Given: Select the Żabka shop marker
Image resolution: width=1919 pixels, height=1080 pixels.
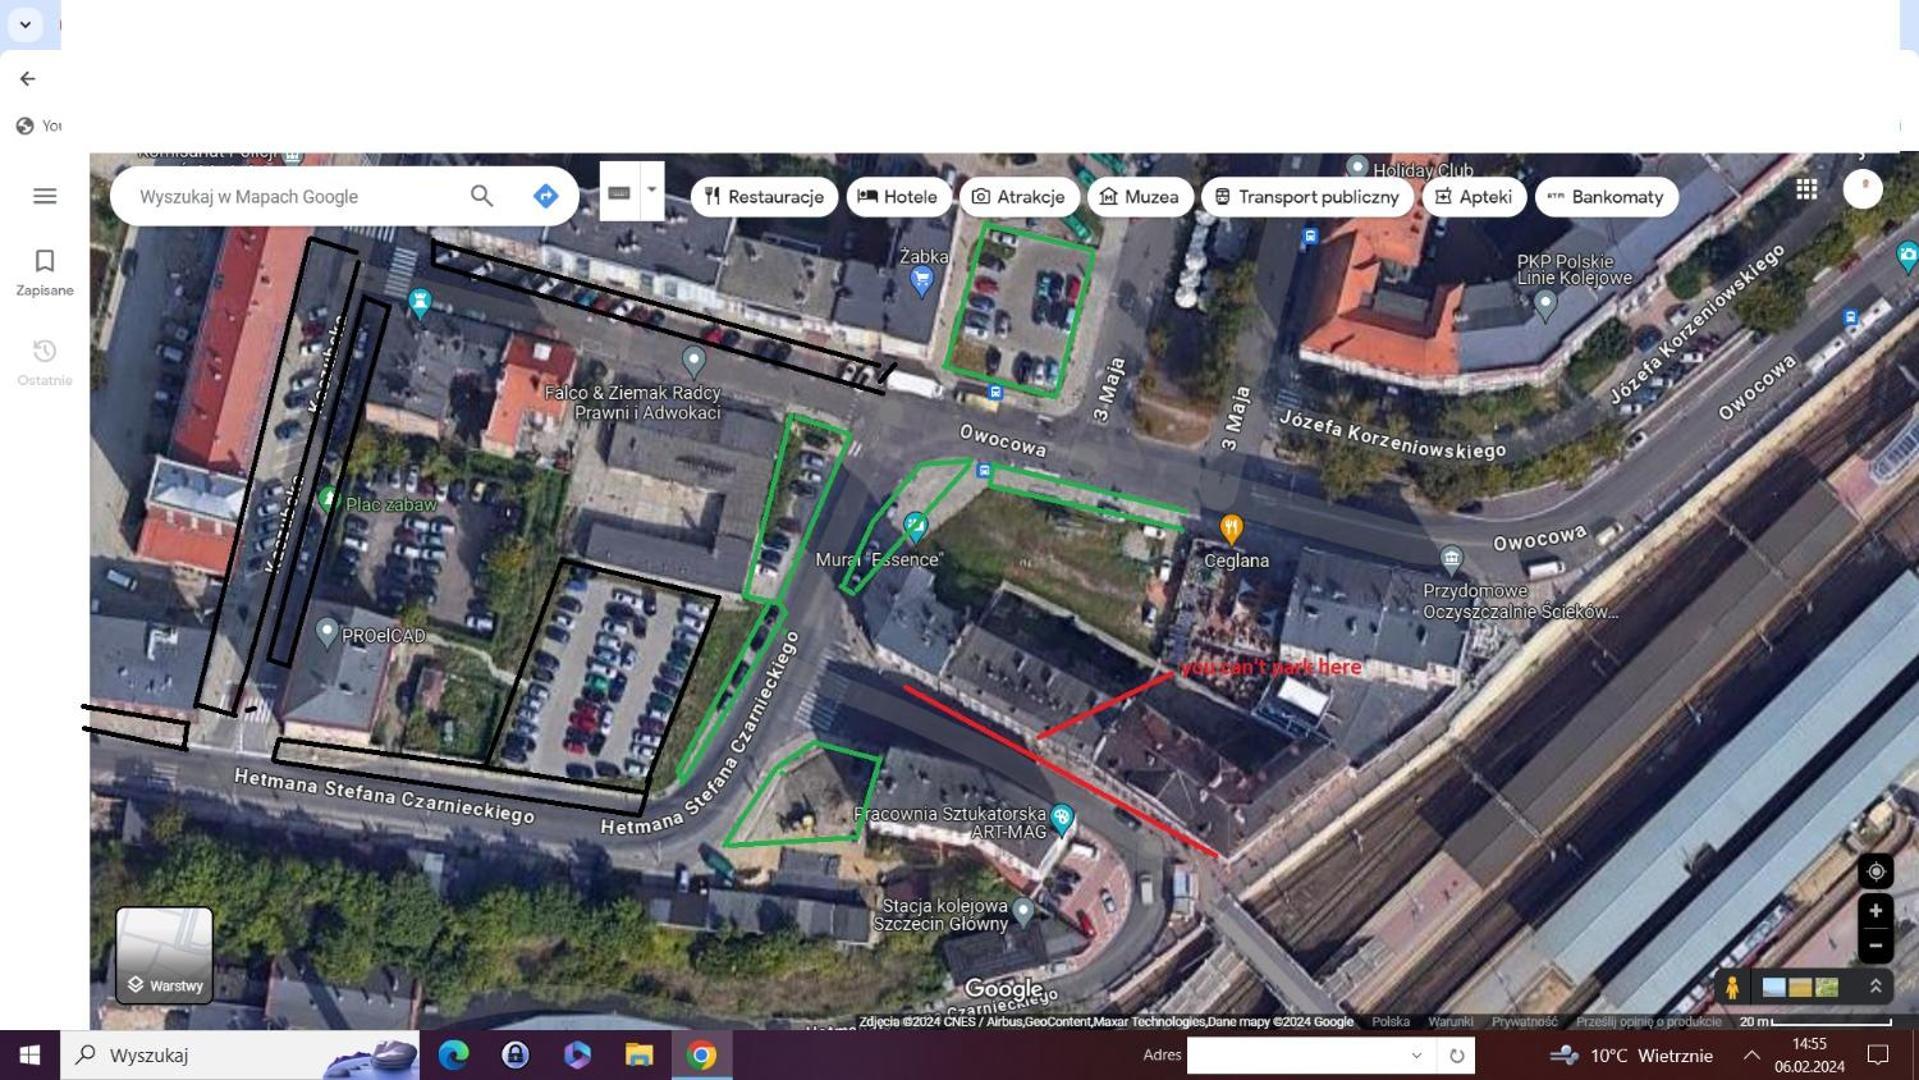Looking at the screenshot, I should pos(922,280).
